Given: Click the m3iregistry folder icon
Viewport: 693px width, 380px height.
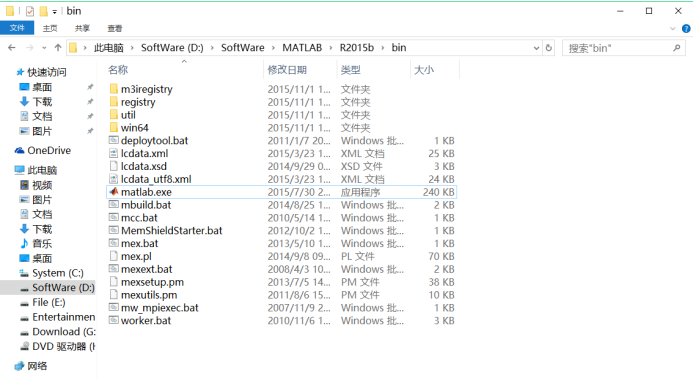Looking at the screenshot, I should [x=114, y=89].
